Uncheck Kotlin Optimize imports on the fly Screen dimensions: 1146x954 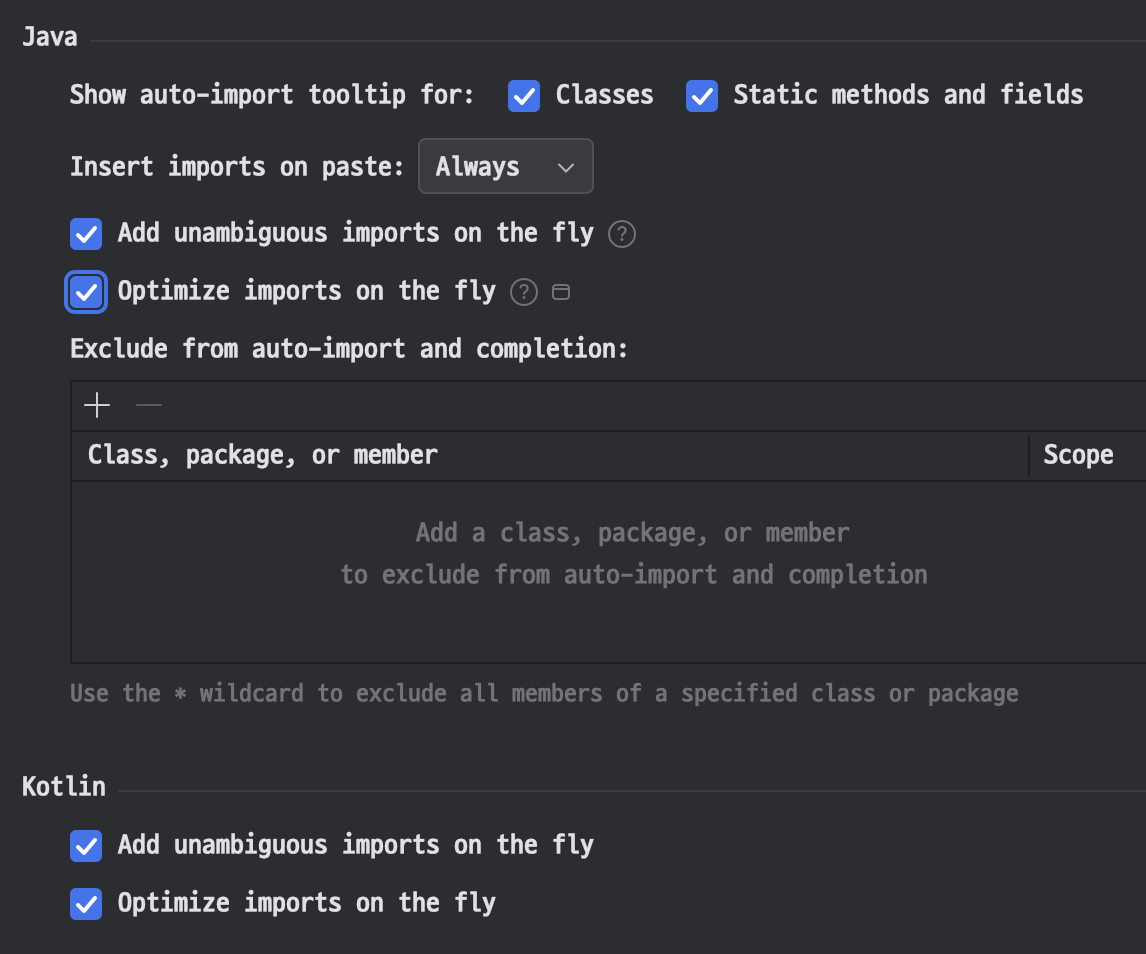pyautogui.click(x=86, y=904)
